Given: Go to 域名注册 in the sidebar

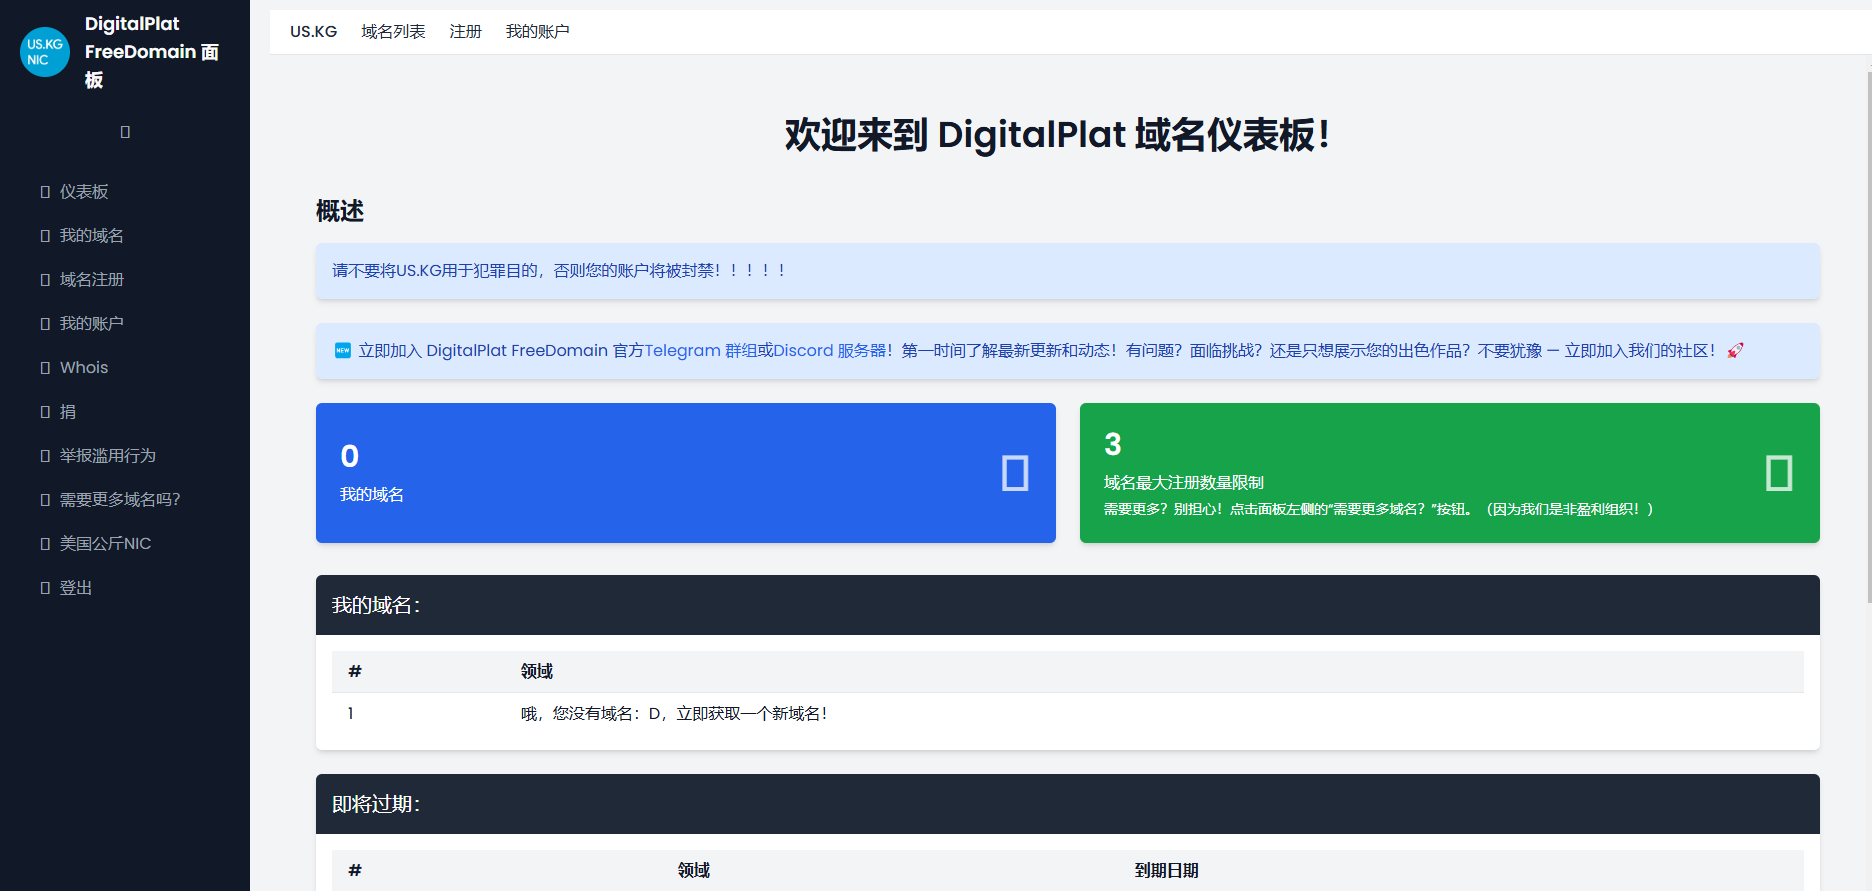Looking at the screenshot, I should 92,280.
